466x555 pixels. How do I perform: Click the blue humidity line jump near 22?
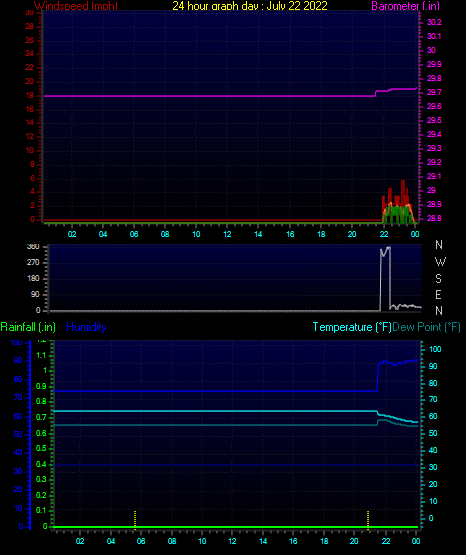[378, 377]
